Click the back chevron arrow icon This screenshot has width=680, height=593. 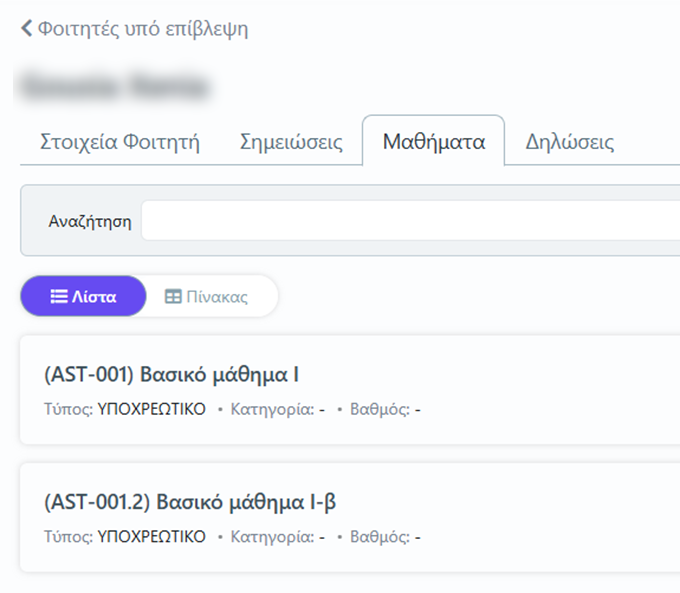tap(26, 29)
